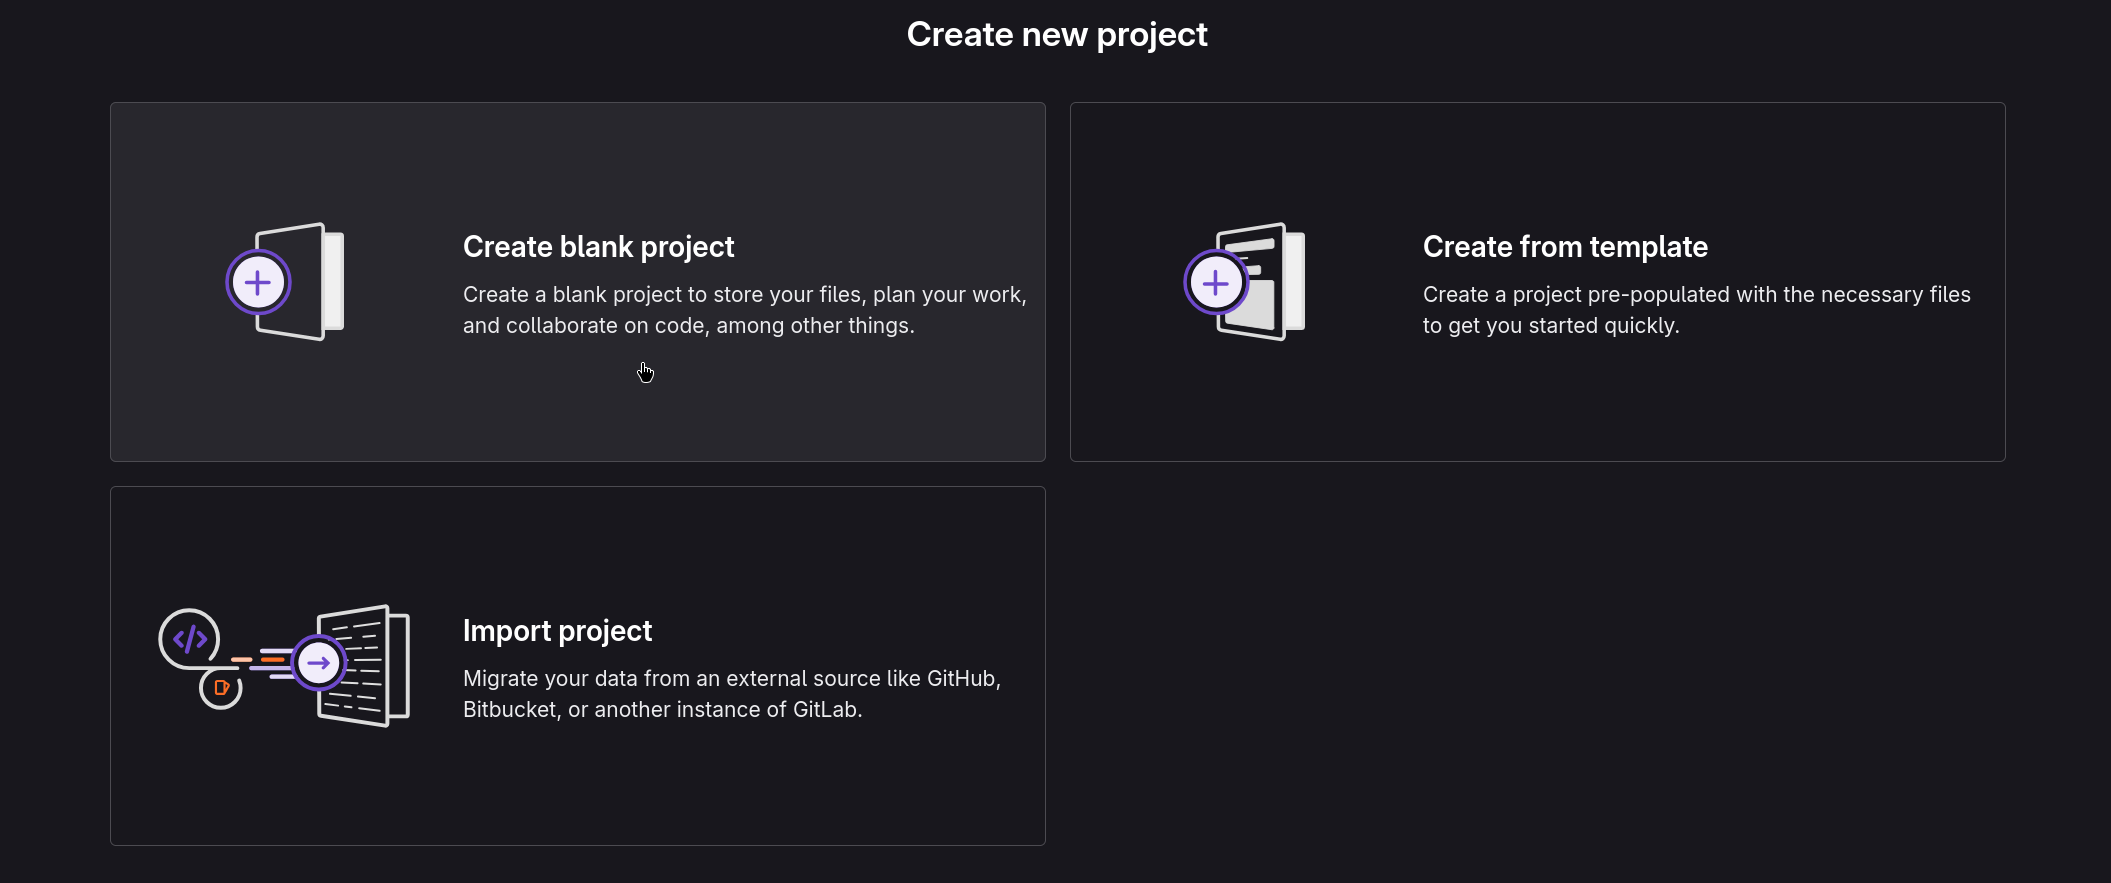Click the purple arrow circle in import icon

(x=319, y=662)
